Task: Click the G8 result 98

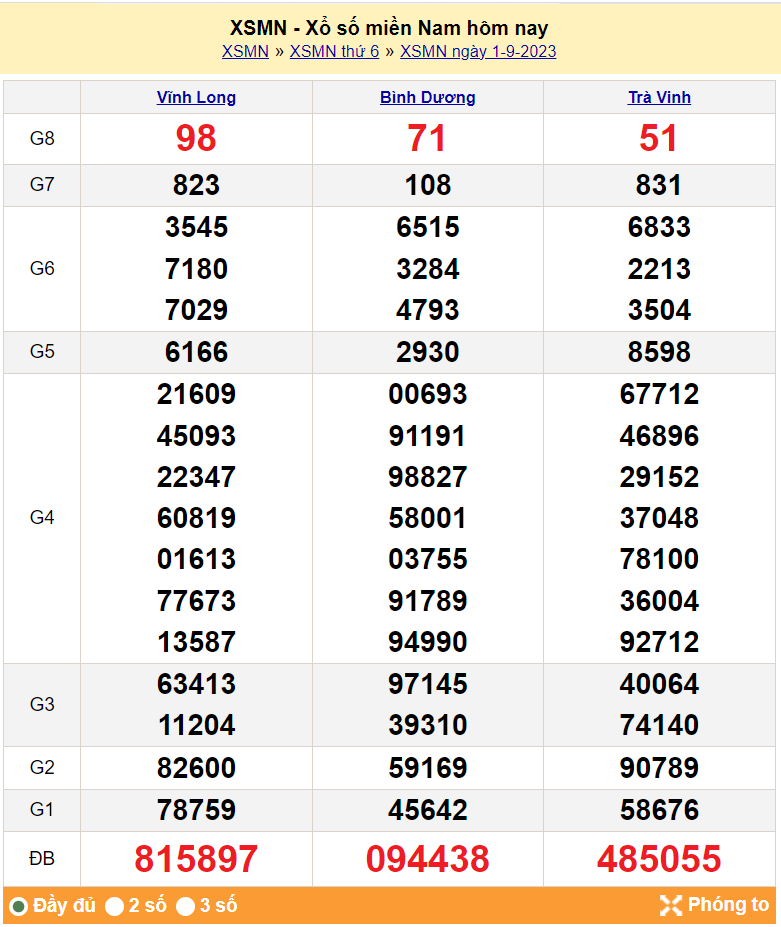Action: click(196, 139)
